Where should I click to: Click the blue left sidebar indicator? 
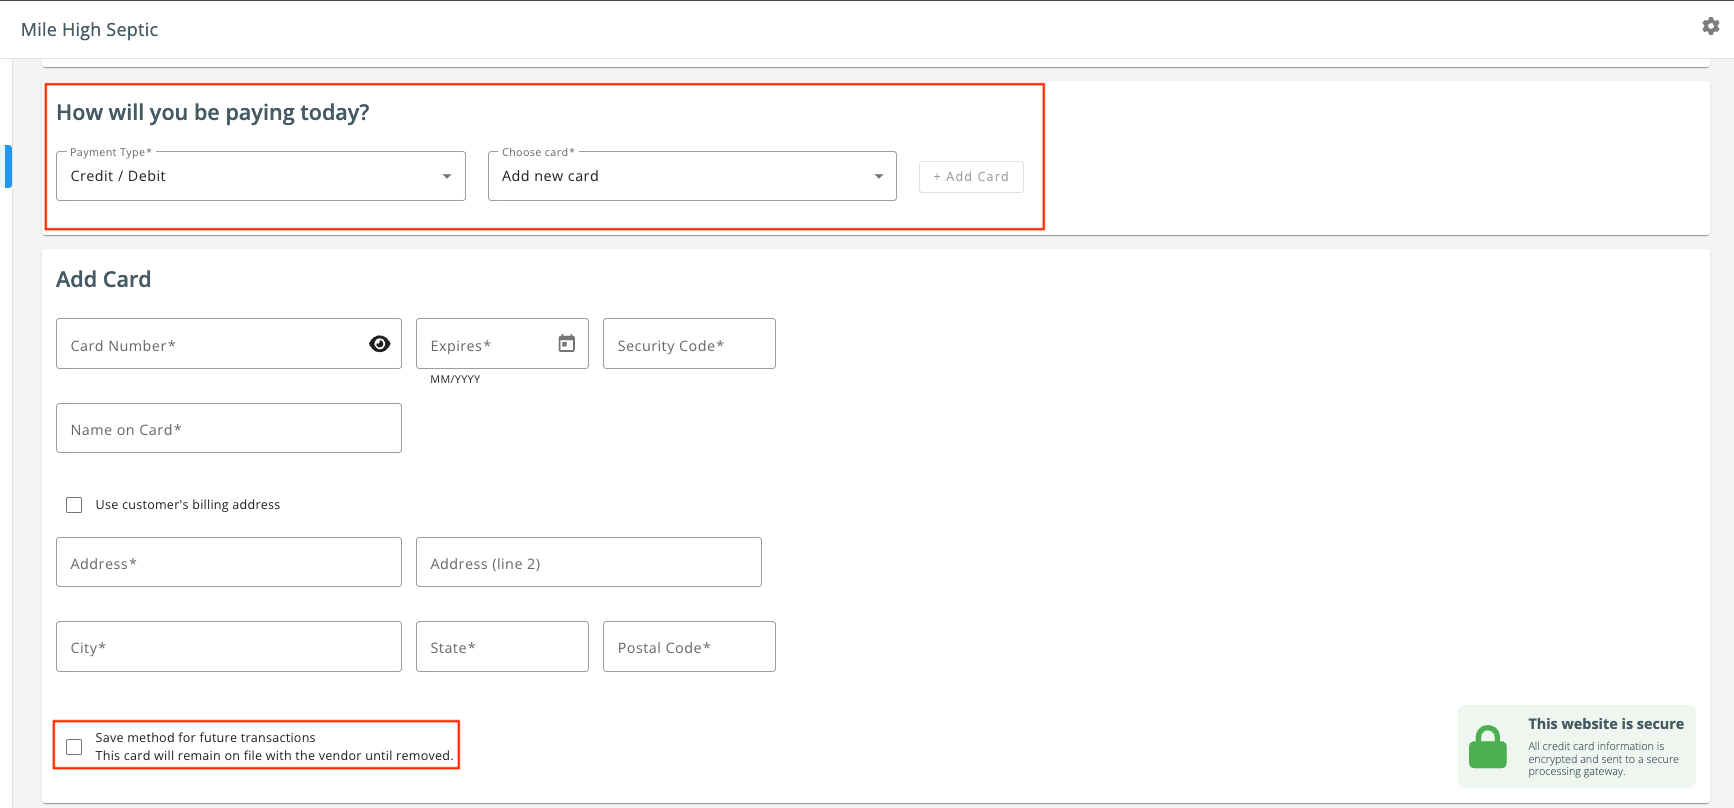[x=8, y=167]
